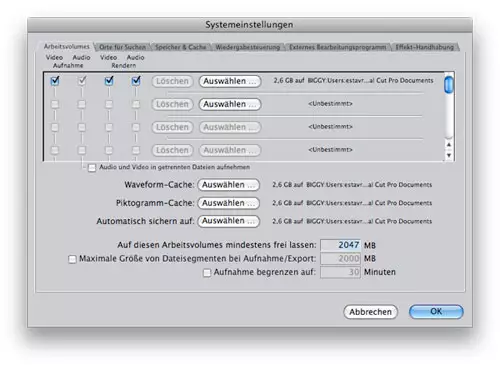500x365 pixels.
Task: Check Video Aufnahme in second volume row
Action: click(55, 104)
